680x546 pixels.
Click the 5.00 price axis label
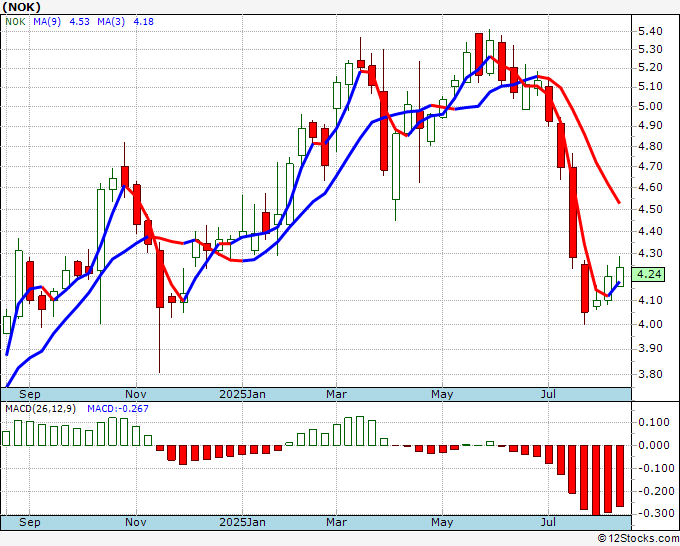[650, 106]
